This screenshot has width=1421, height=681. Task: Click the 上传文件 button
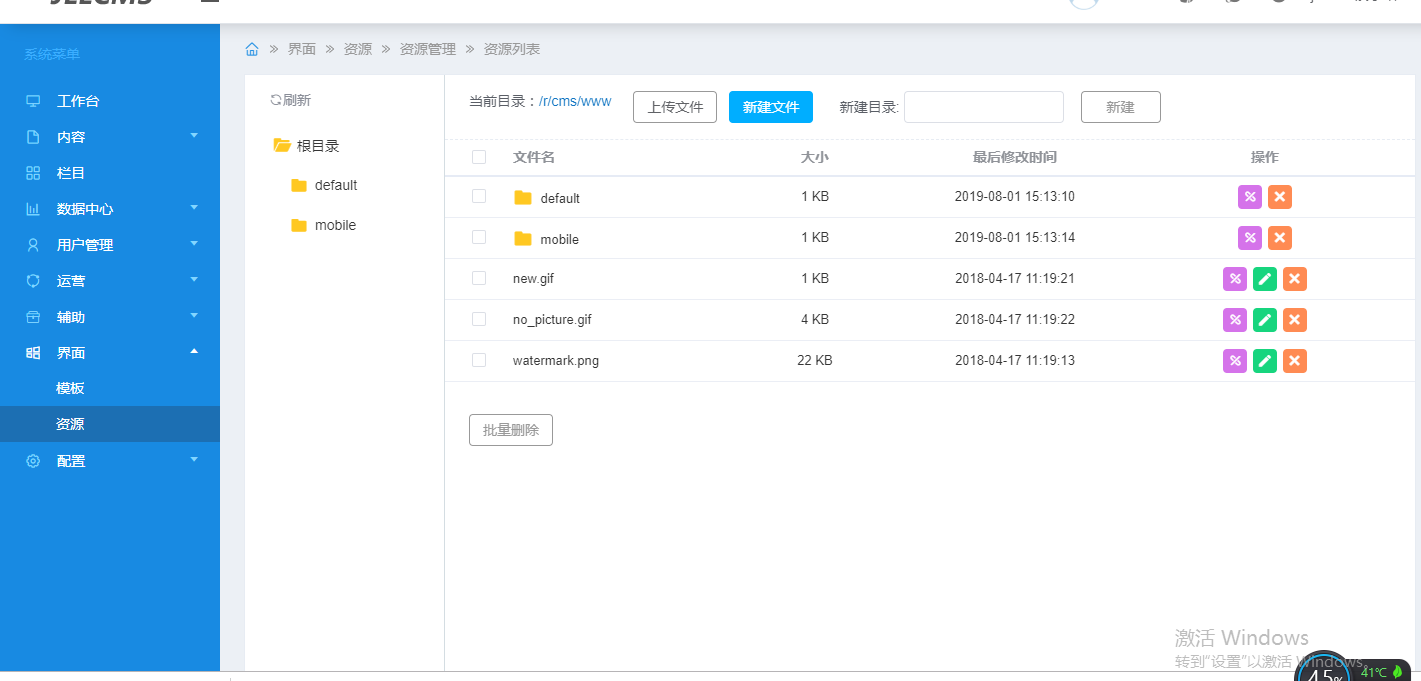675,107
